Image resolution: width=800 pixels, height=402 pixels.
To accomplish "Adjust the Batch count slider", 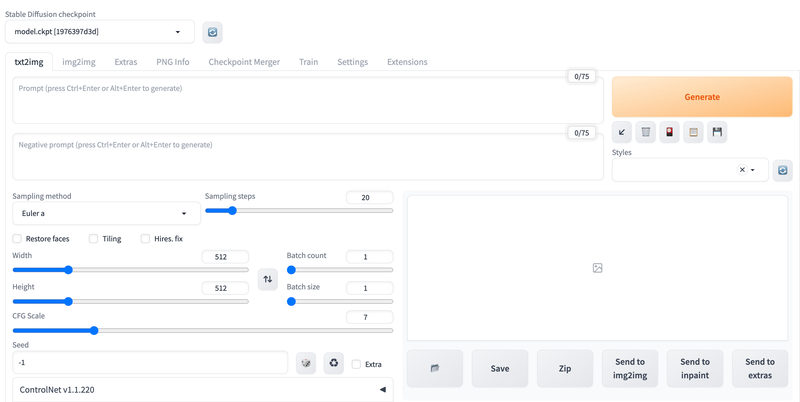I will coord(340,270).
